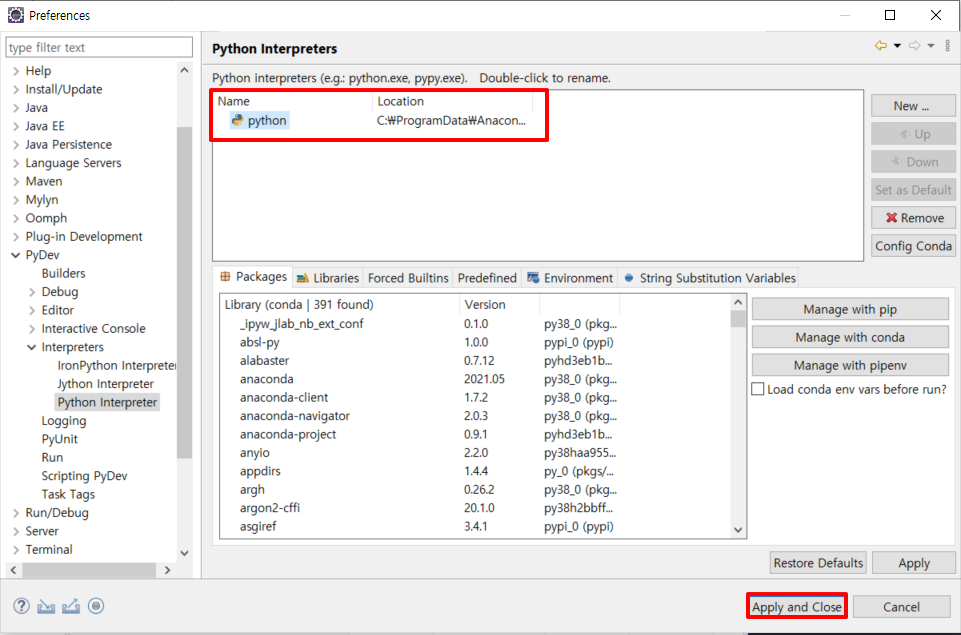Switch to the Libraries tab
The width and height of the screenshot is (961, 635).
(x=328, y=278)
